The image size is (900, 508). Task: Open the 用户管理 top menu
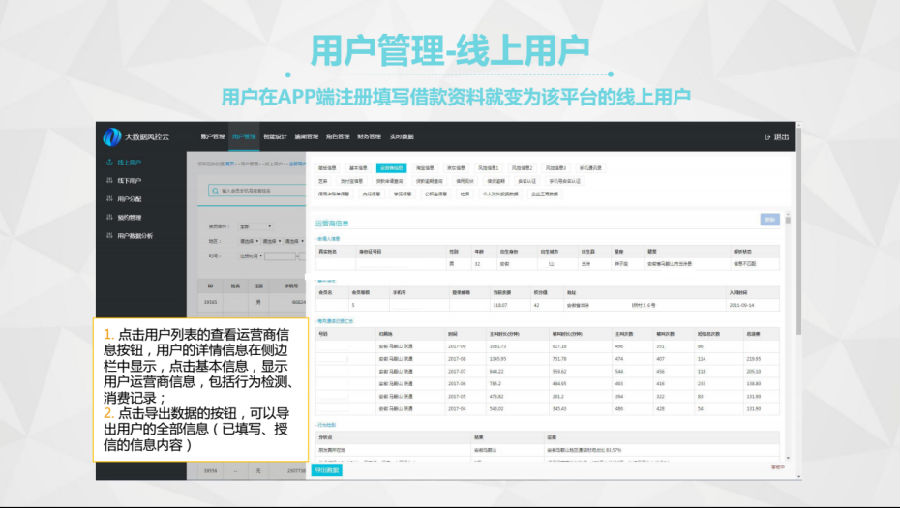pos(243,136)
